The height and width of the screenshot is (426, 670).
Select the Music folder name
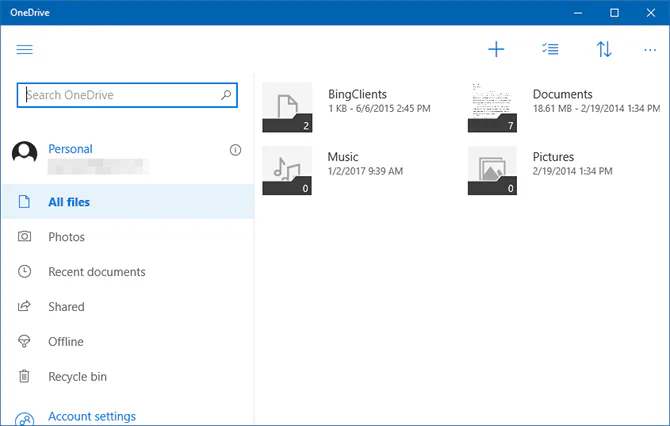(x=343, y=157)
